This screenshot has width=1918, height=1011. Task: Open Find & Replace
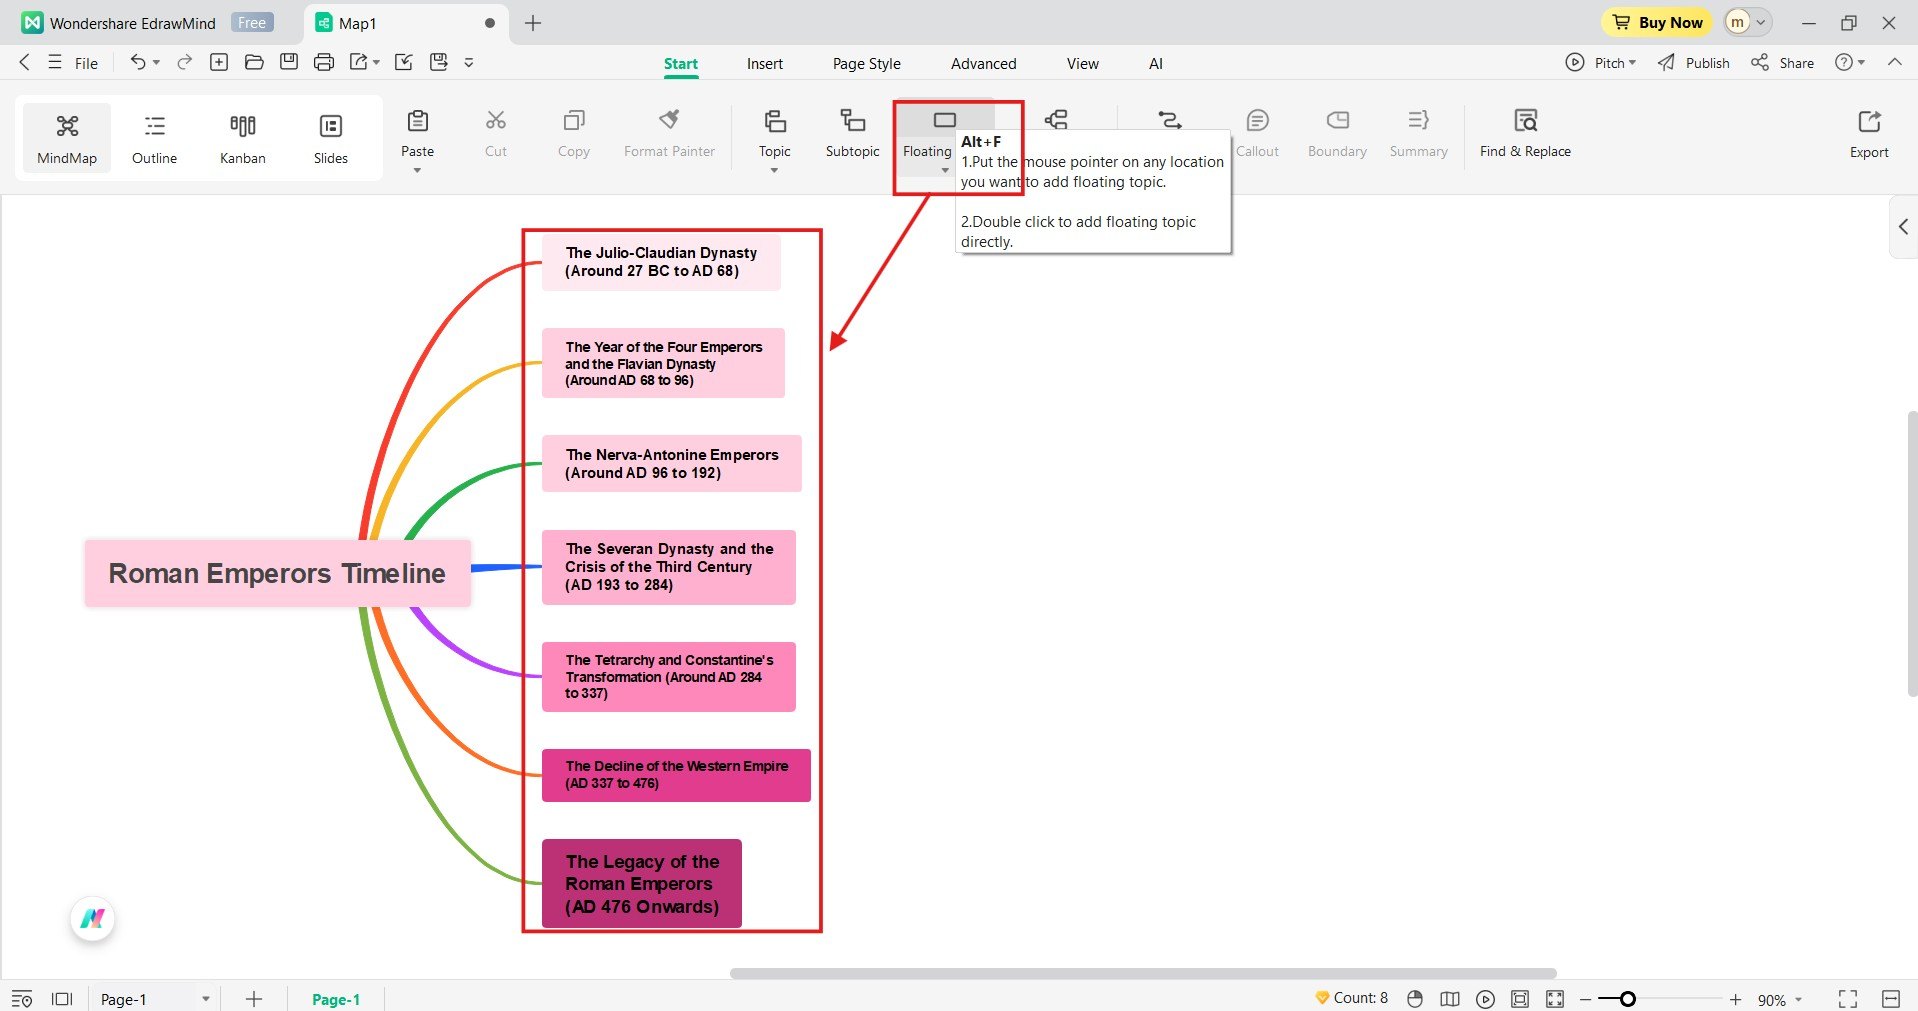coord(1524,133)
